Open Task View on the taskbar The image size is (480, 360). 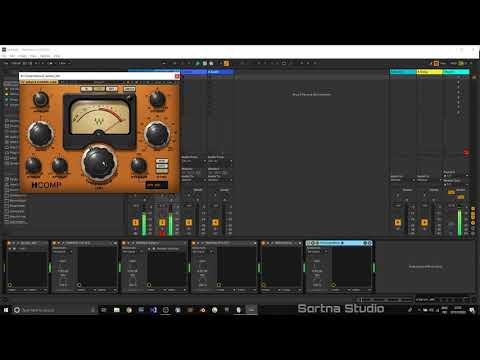tap(104, 310)
